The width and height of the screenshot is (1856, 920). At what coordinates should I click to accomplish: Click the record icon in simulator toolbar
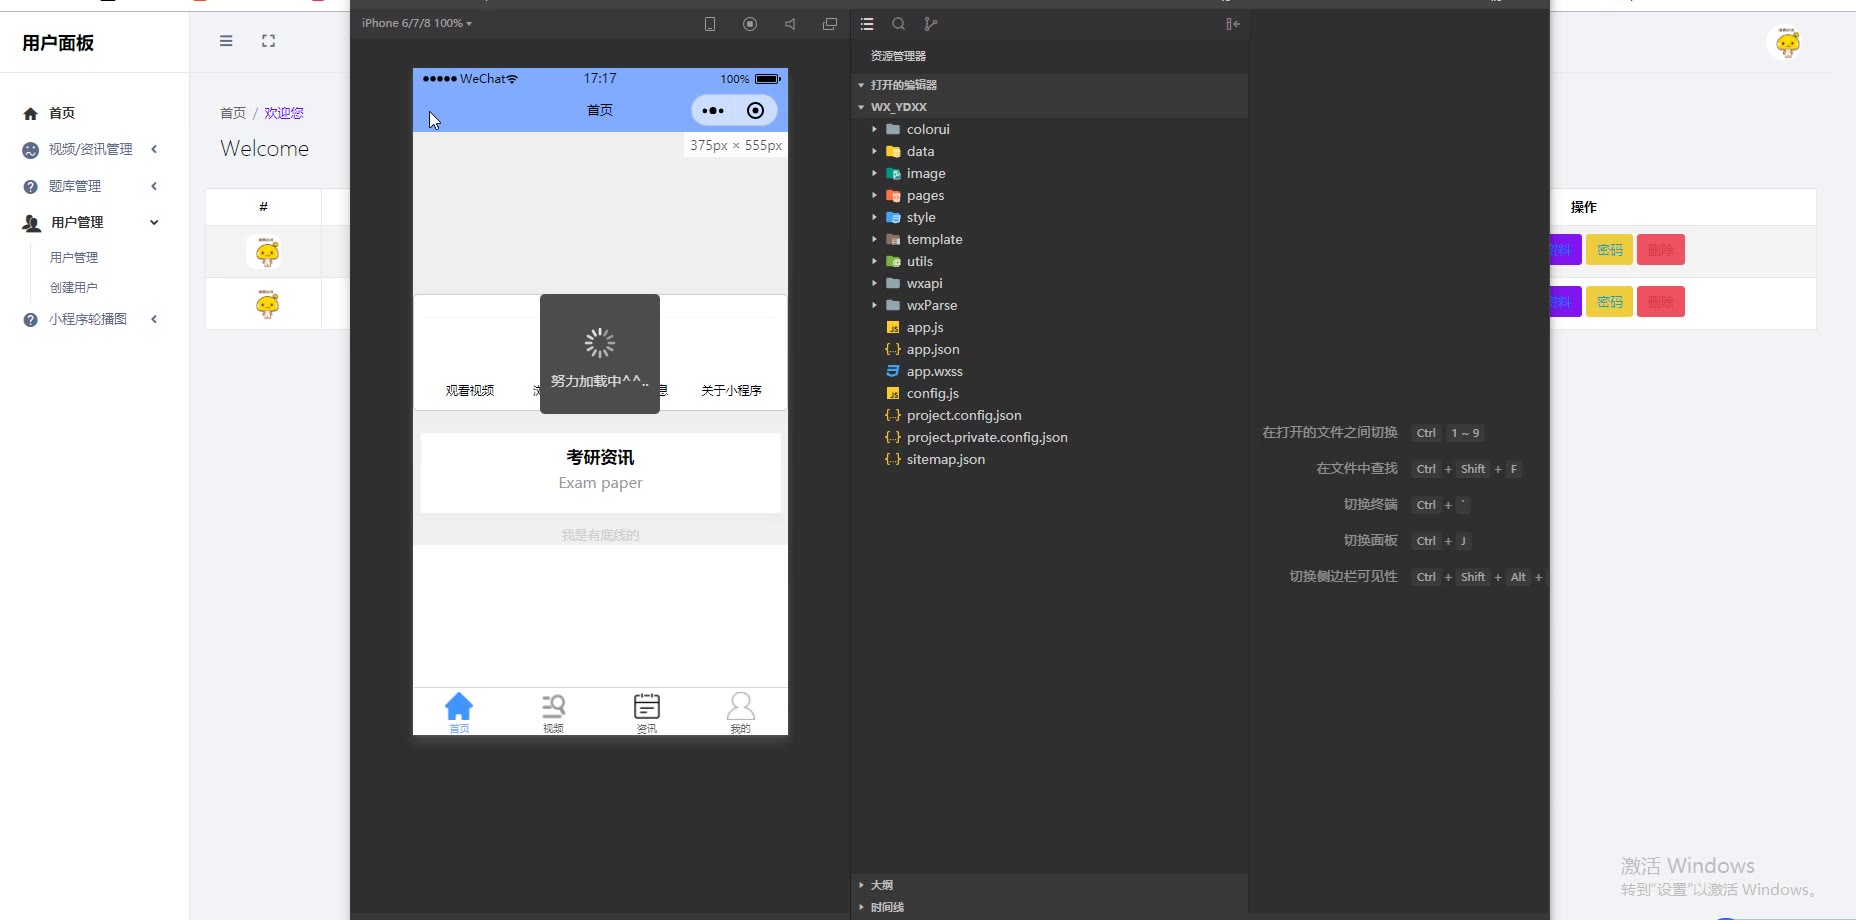[750, 24]
